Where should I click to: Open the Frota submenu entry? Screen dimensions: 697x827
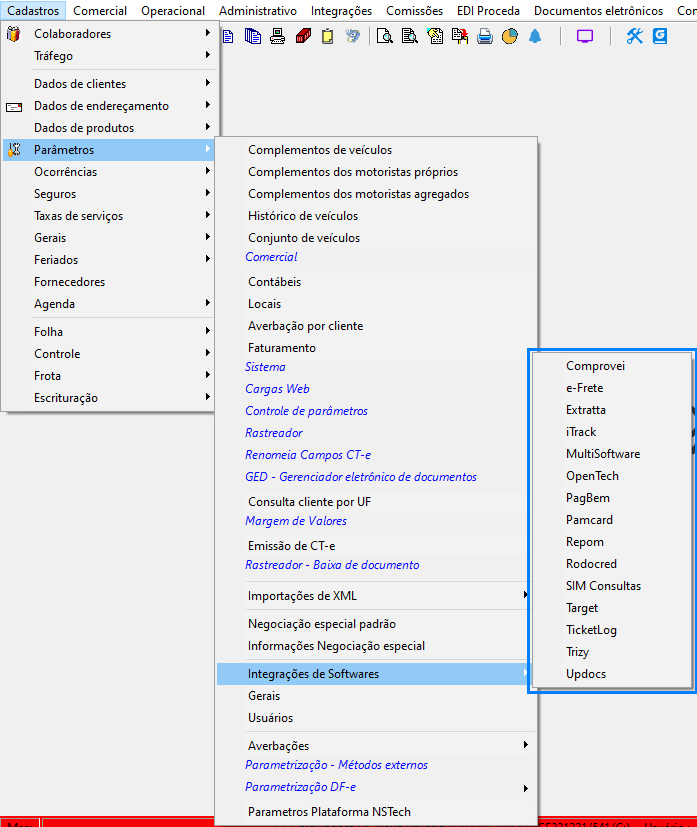coord(110,376)
